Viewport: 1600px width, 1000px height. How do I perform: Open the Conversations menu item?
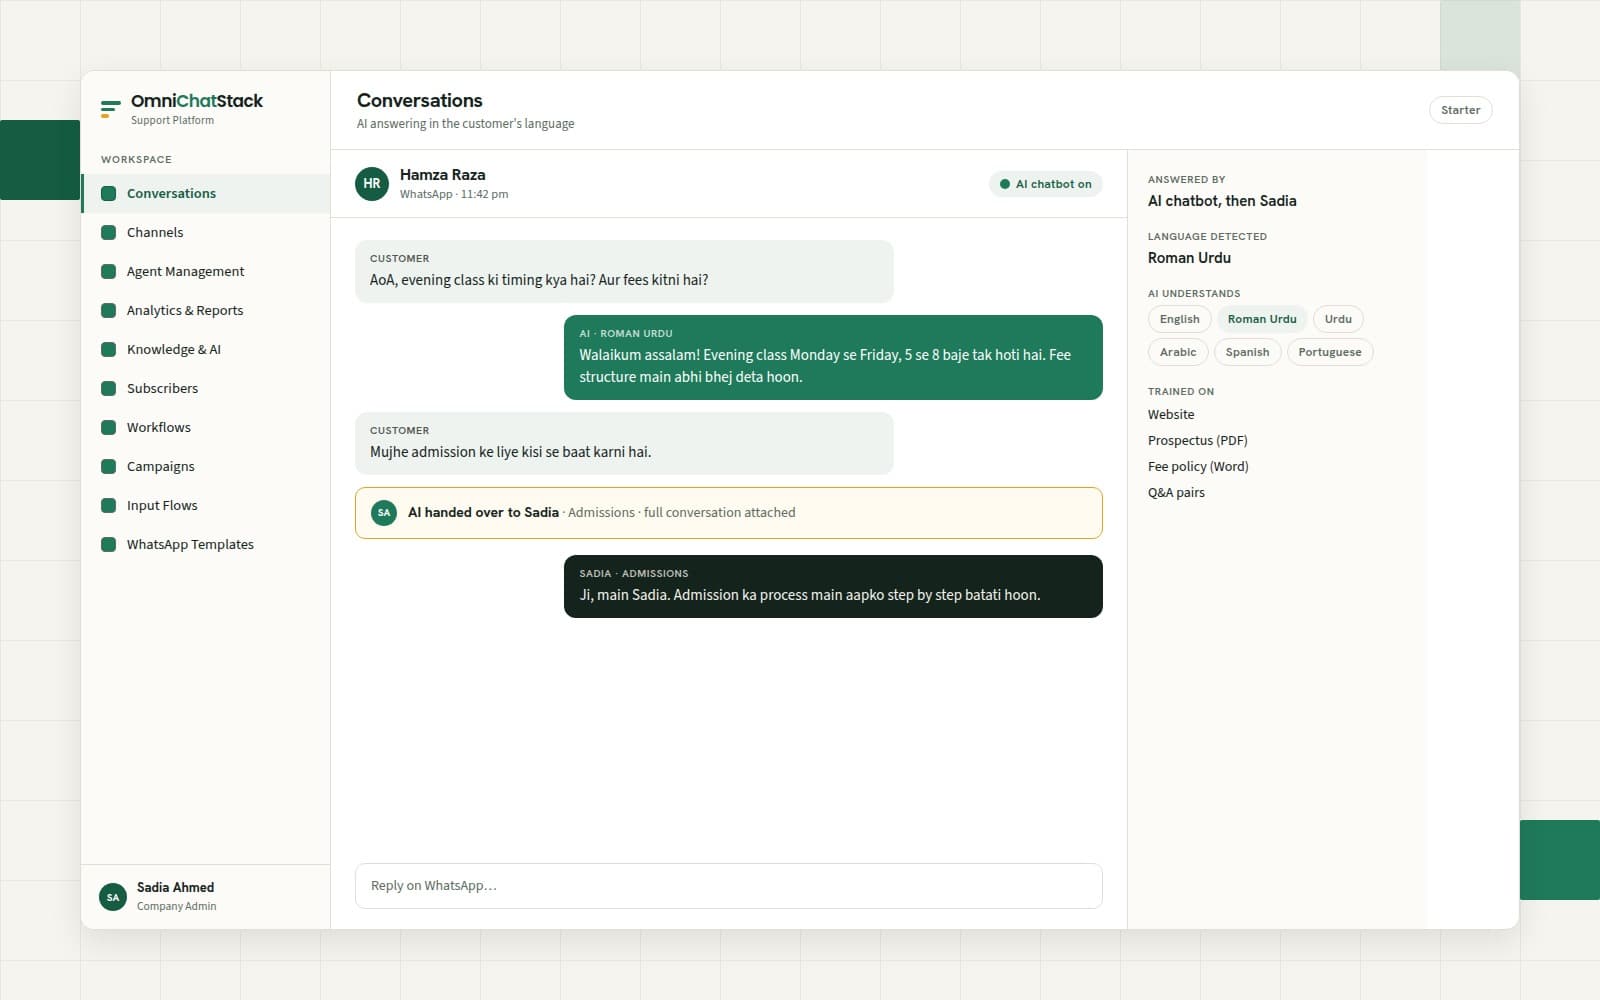point(206,194)
